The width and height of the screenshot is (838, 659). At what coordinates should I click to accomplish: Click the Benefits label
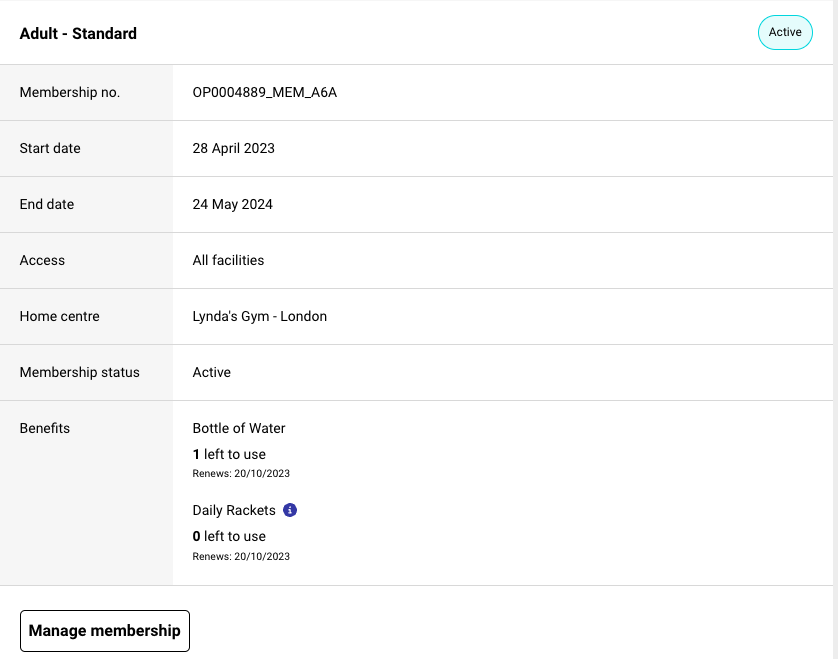45,428
